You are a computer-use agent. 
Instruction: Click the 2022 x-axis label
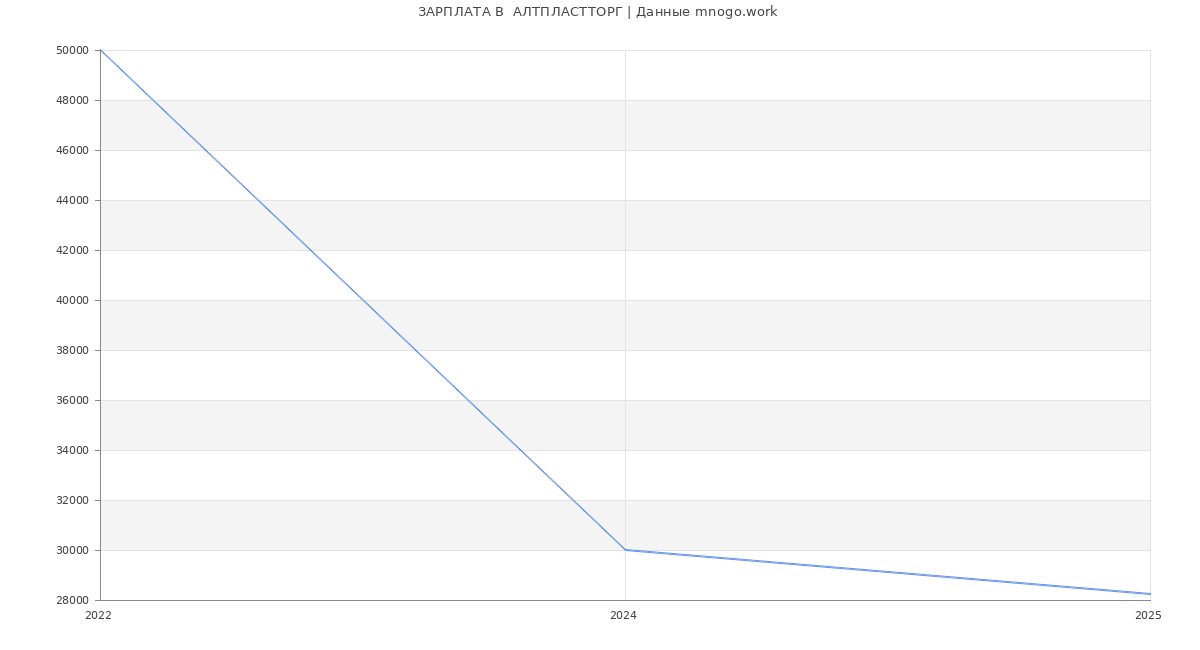point(99,616)
